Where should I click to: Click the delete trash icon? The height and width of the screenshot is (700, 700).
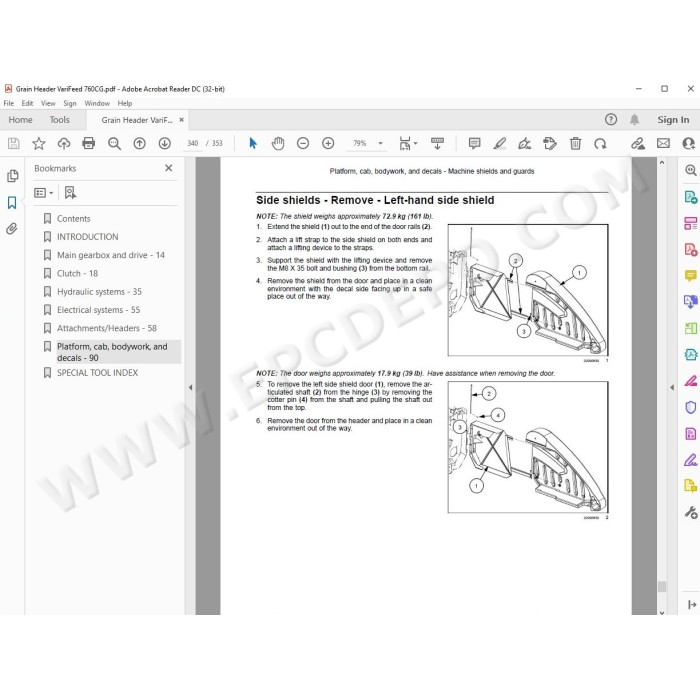[x=575, y=143]
